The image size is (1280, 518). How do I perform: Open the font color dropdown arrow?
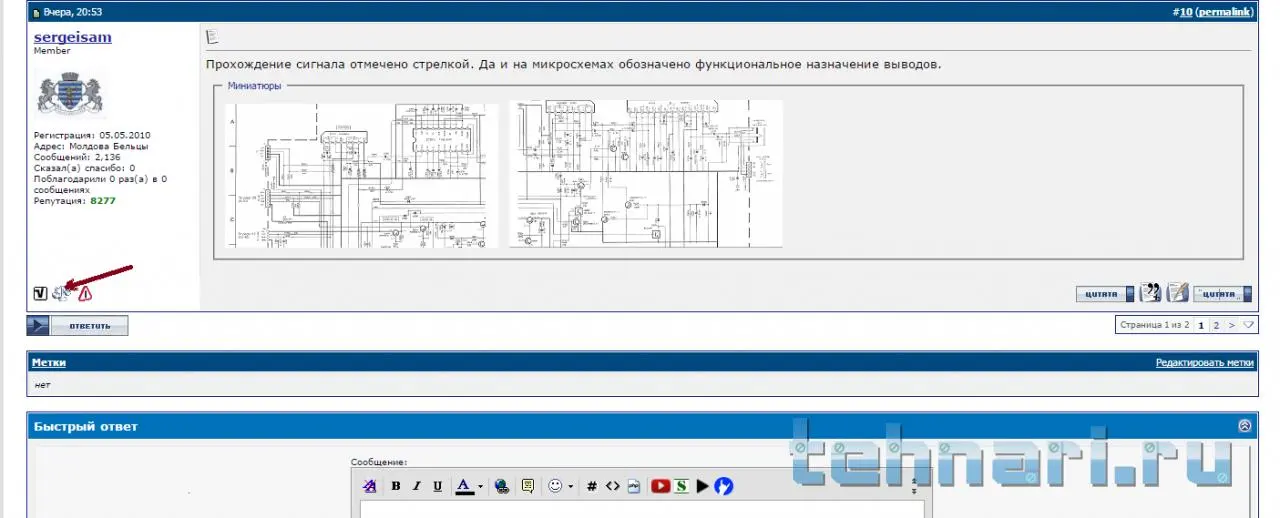coord(481,487)
